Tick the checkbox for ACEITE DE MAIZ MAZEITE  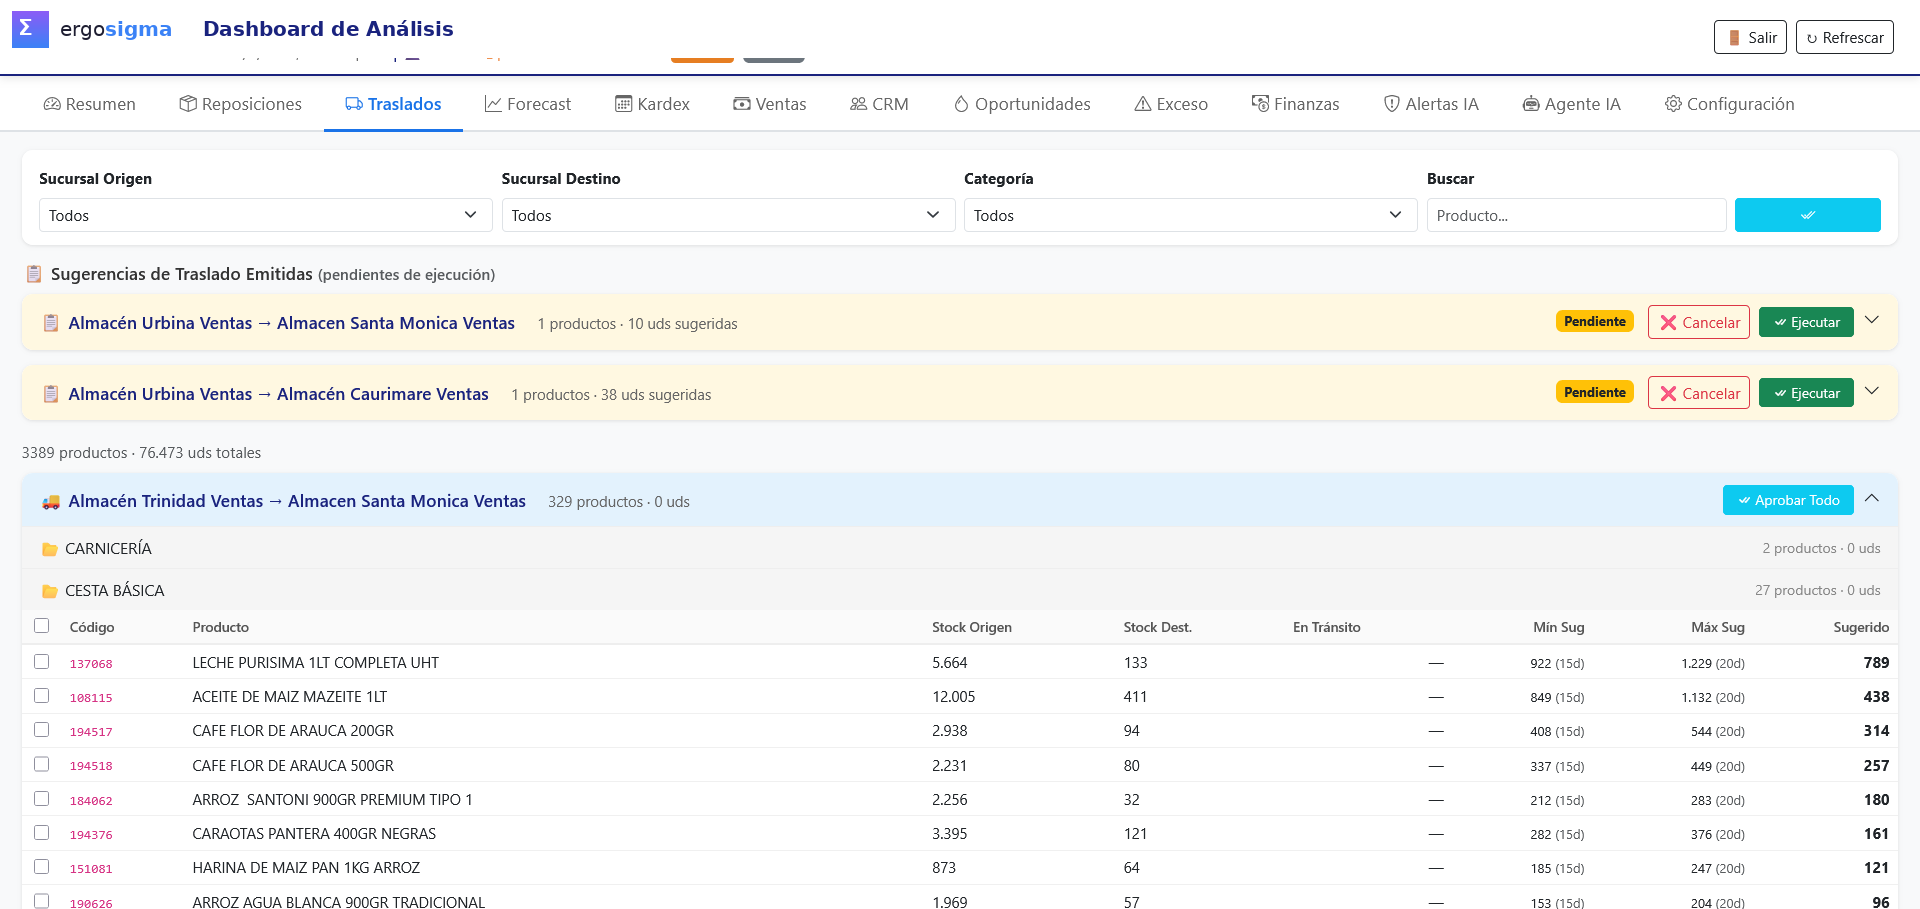[41, 696]
